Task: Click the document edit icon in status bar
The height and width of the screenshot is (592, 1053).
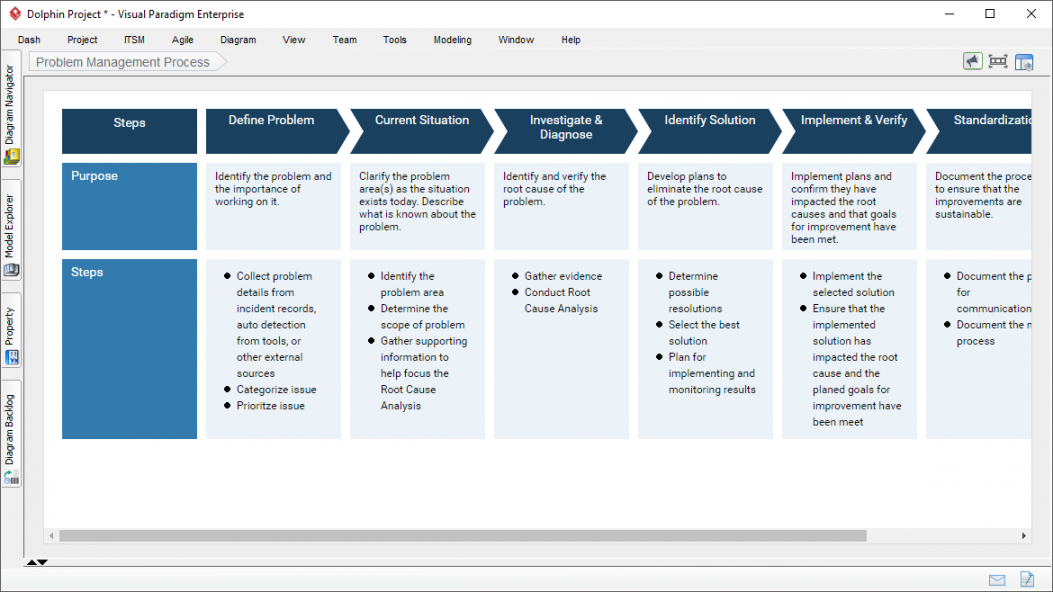Action: (1027, 580)
